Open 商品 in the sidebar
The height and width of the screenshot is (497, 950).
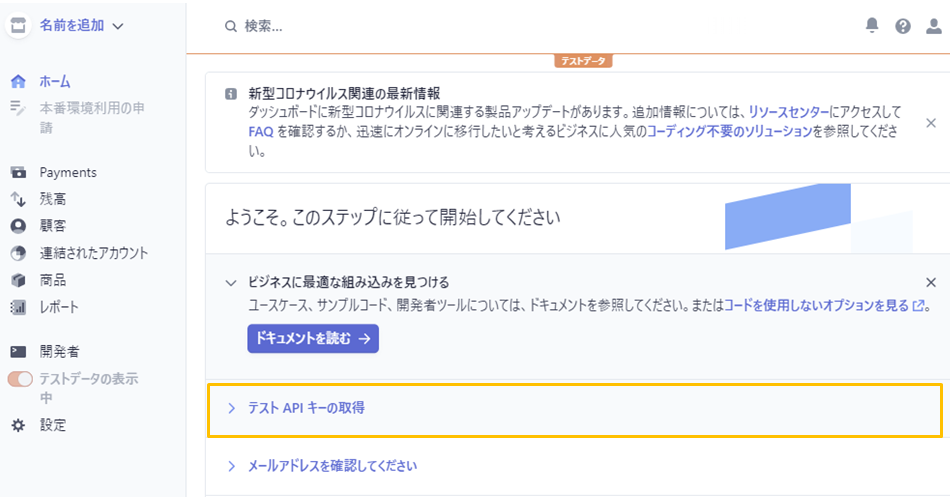click(53, 280)
